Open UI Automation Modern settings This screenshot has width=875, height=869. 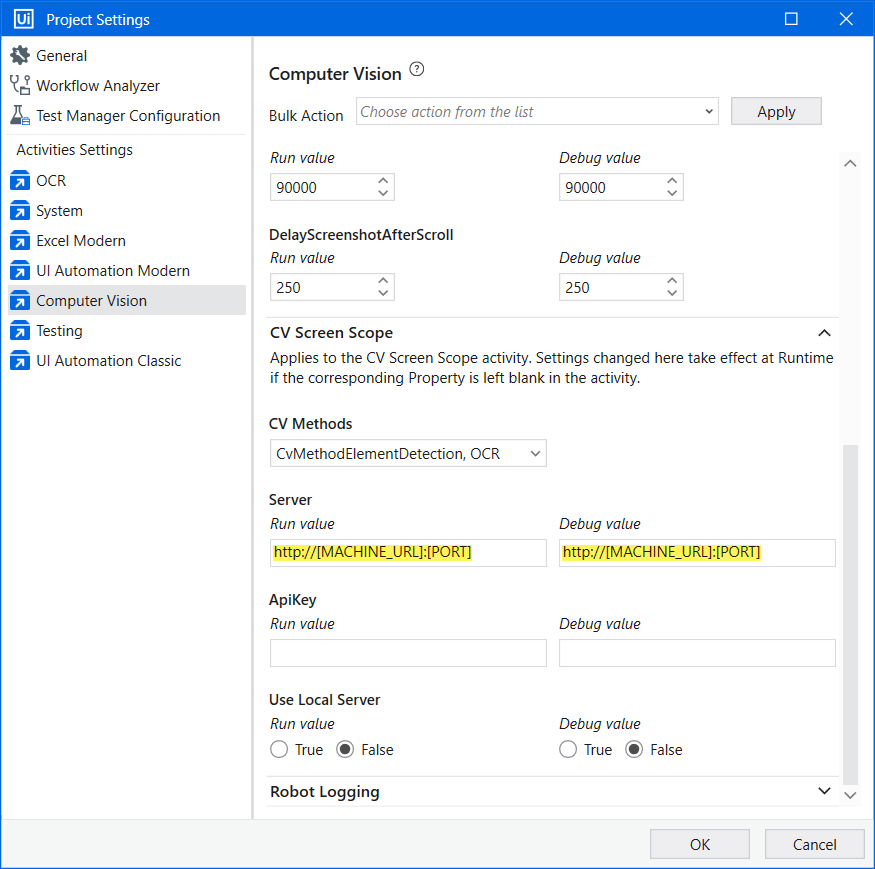pyautogui.click(x=112, y=271)
